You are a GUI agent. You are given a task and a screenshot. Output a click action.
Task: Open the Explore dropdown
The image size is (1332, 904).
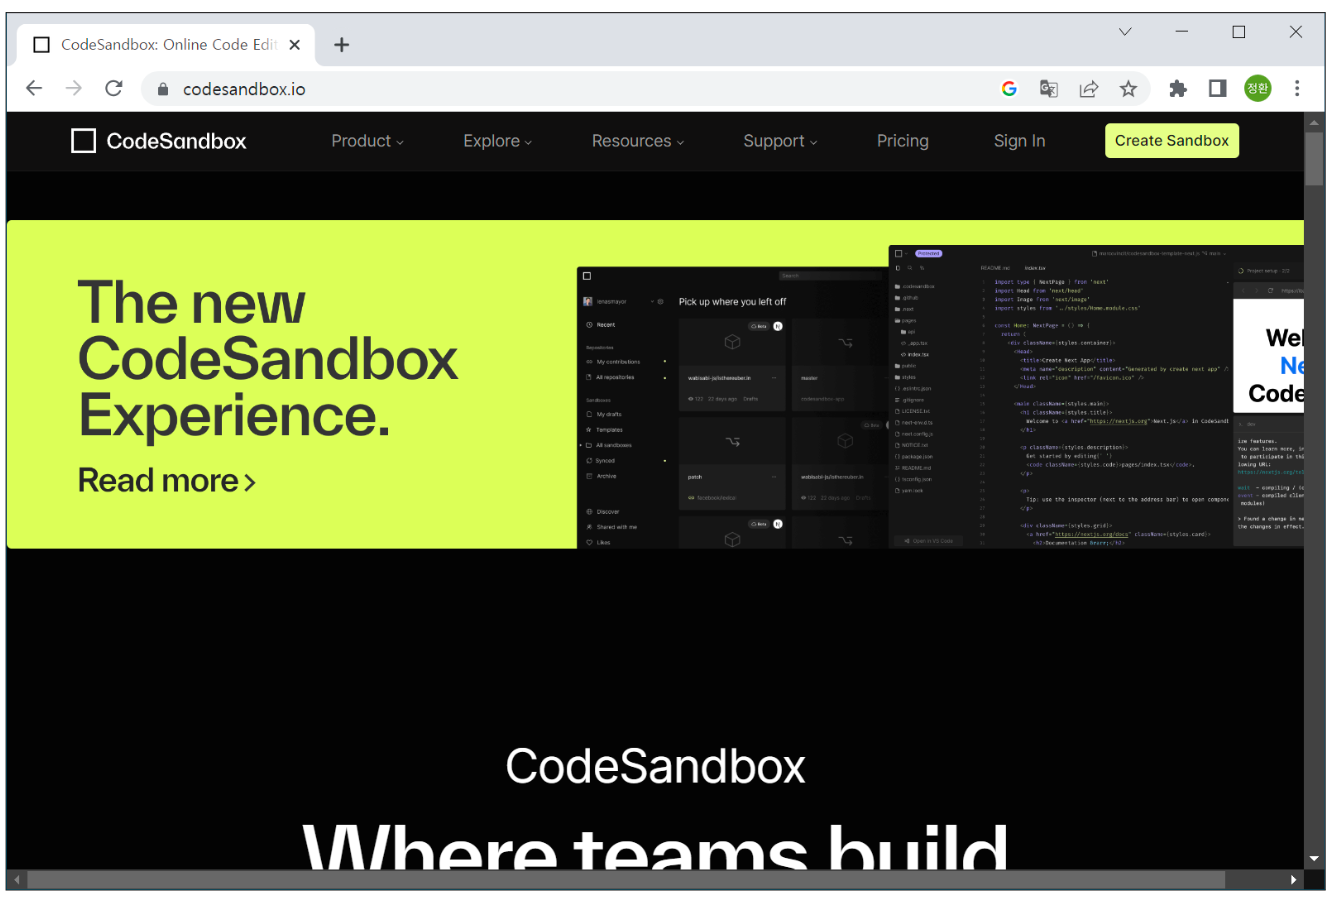coord(498,142)
